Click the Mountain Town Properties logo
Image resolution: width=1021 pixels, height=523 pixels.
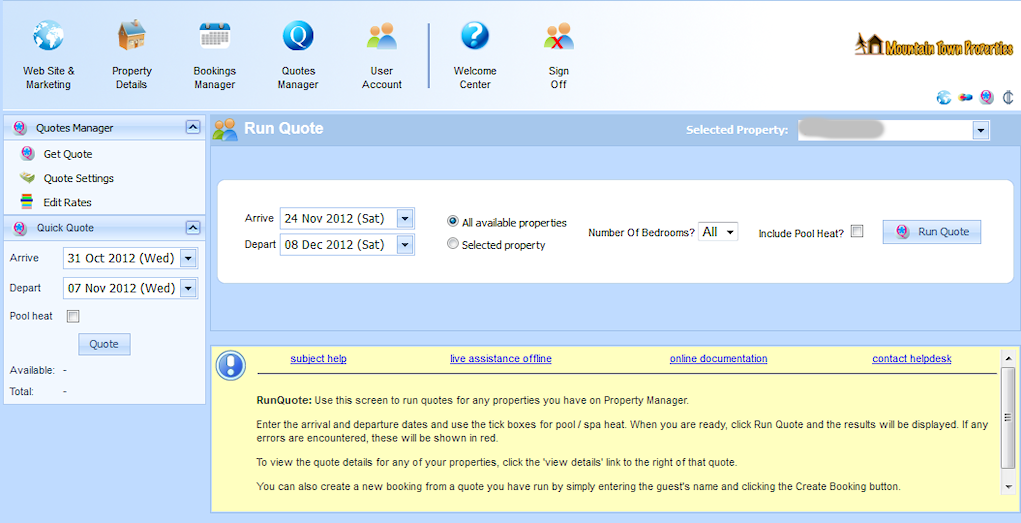934,45
